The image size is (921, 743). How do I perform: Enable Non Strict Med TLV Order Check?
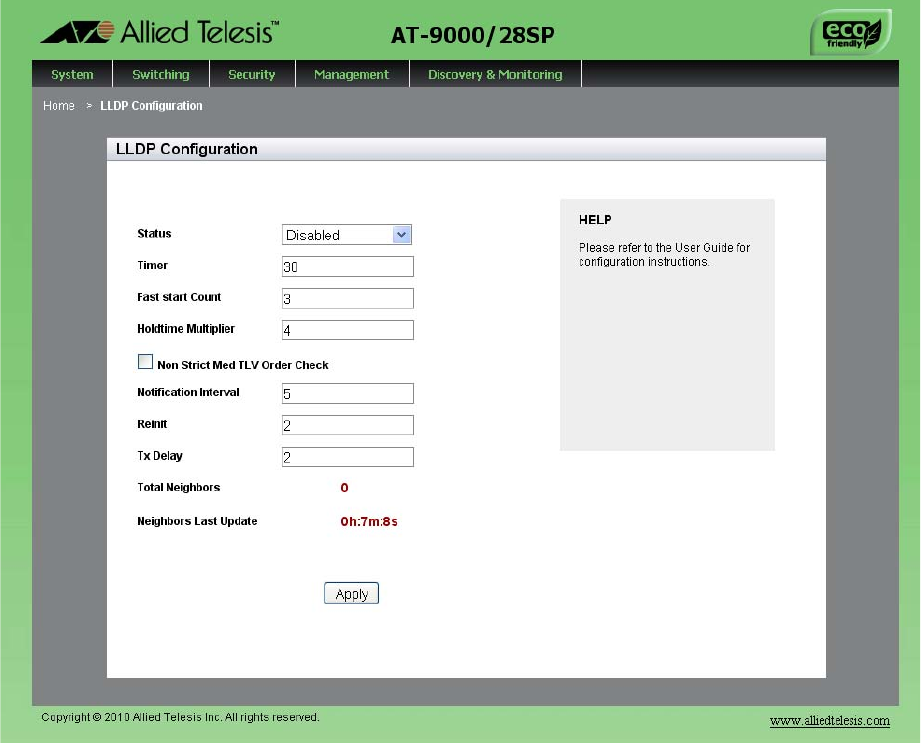click(145, 362)
